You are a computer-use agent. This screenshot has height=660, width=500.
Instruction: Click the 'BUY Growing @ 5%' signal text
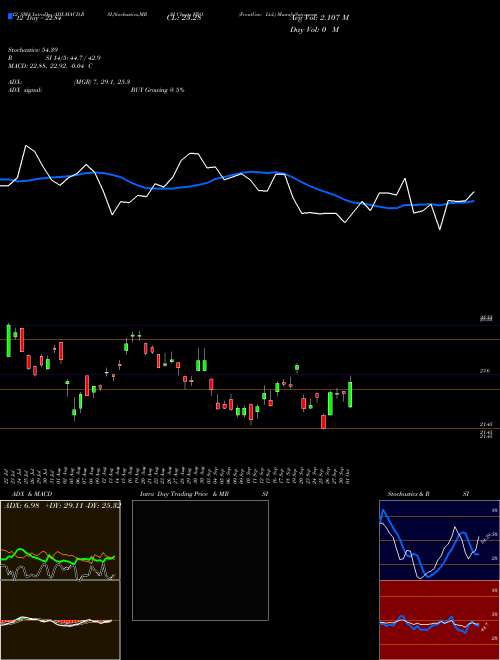[x=157, y=90]
